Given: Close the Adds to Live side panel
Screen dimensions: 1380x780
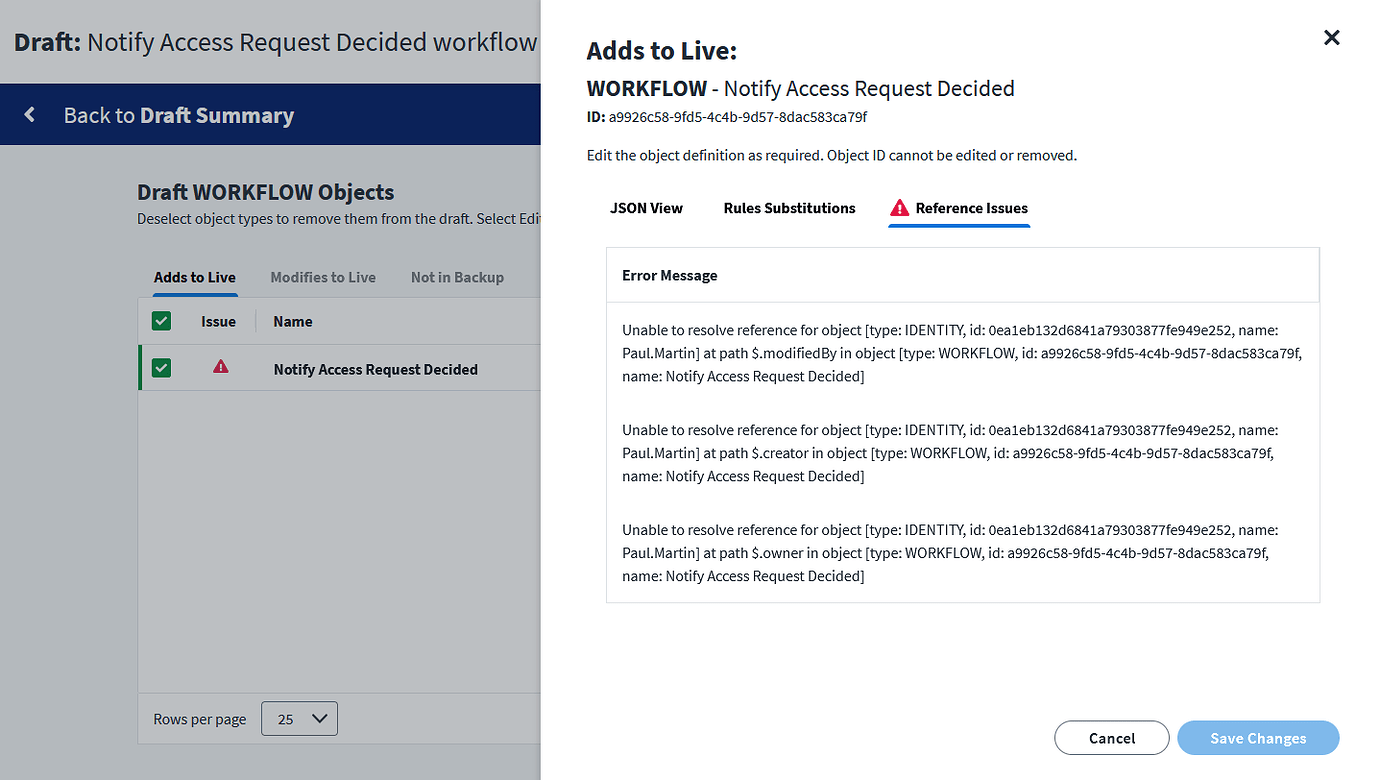Looking at the screenshot, I should 1331,37.
